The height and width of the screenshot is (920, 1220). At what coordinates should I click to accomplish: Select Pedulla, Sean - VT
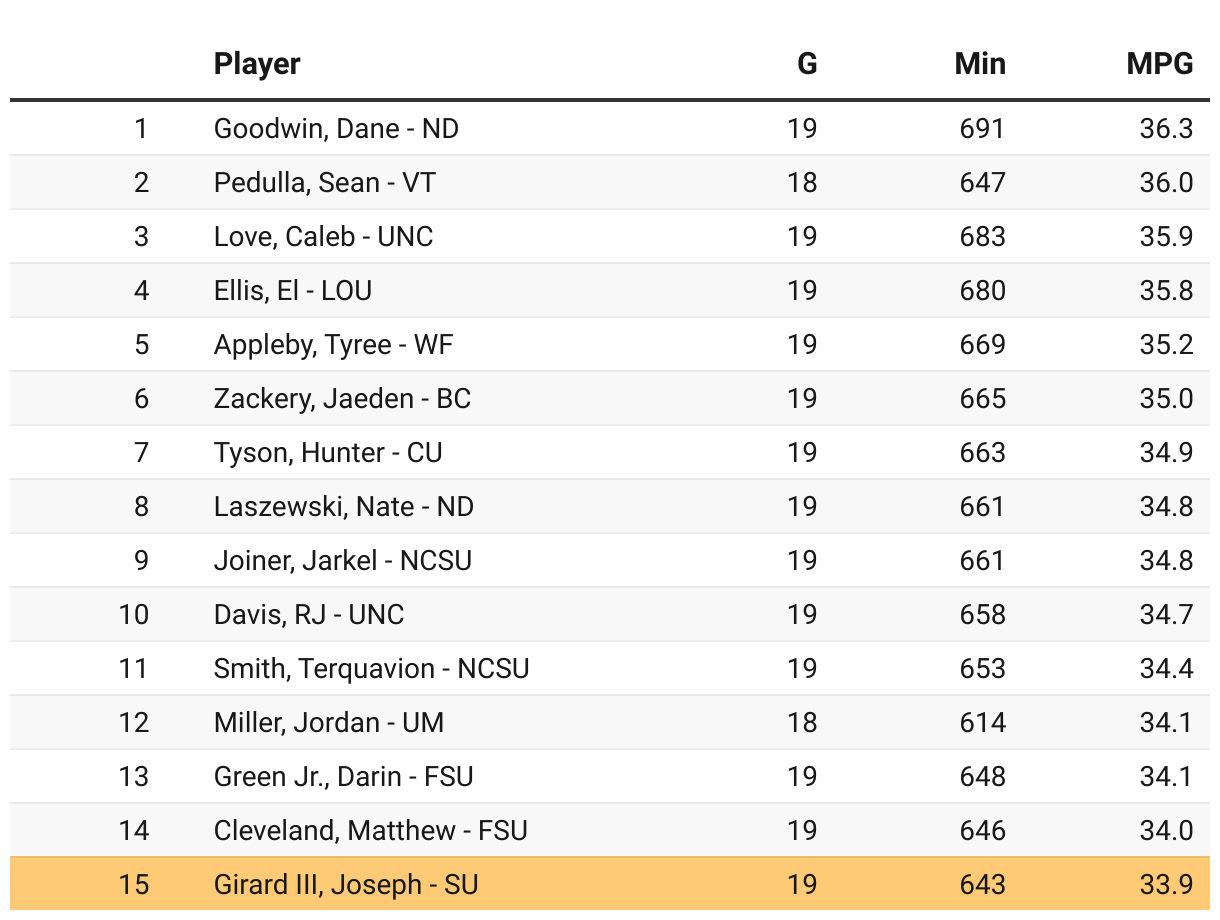coord(325,183)
